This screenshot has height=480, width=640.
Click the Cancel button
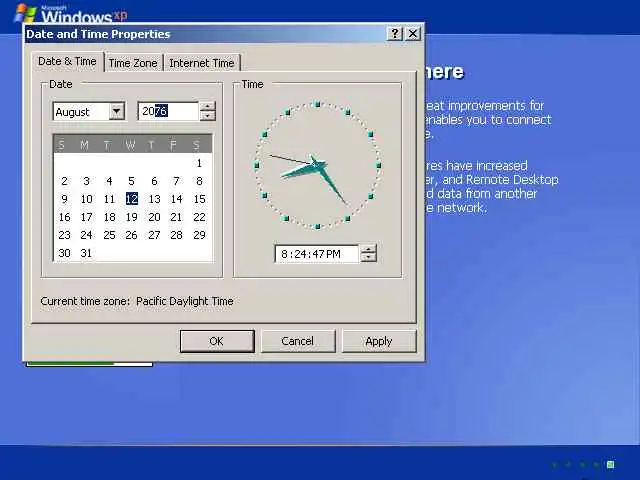[298, 341]
